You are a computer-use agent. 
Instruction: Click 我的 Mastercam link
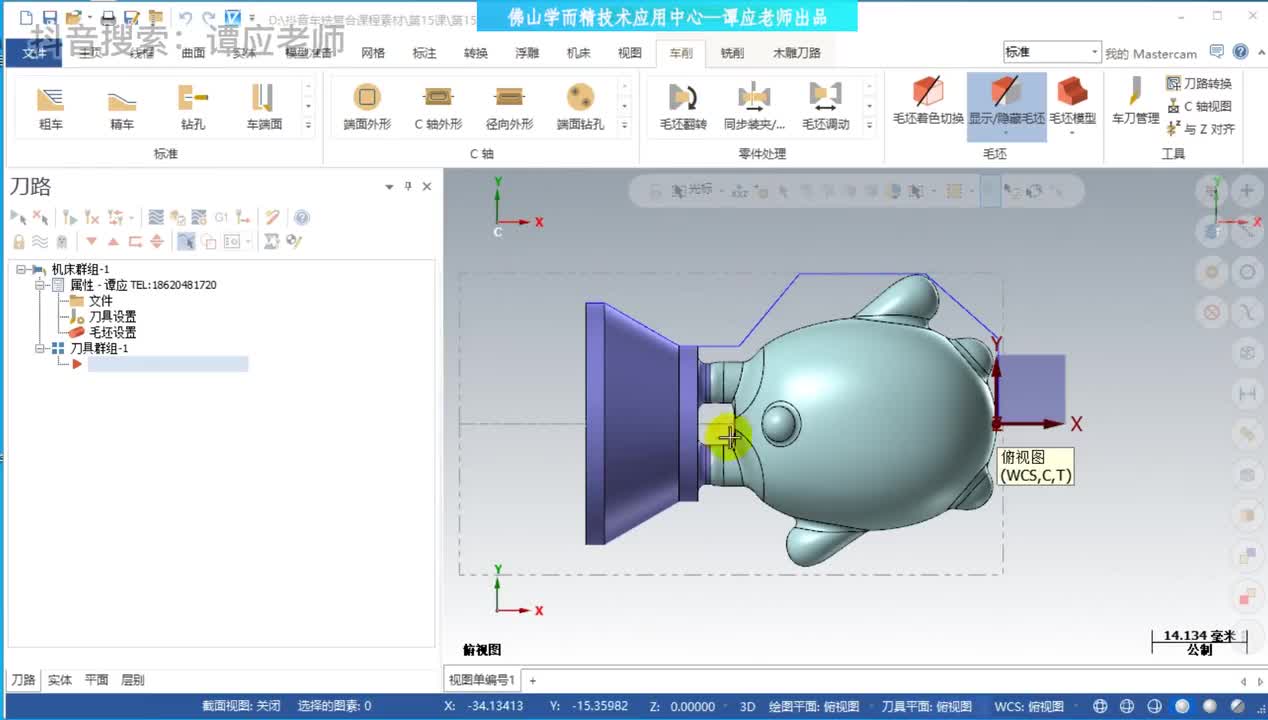point(1151,54)
